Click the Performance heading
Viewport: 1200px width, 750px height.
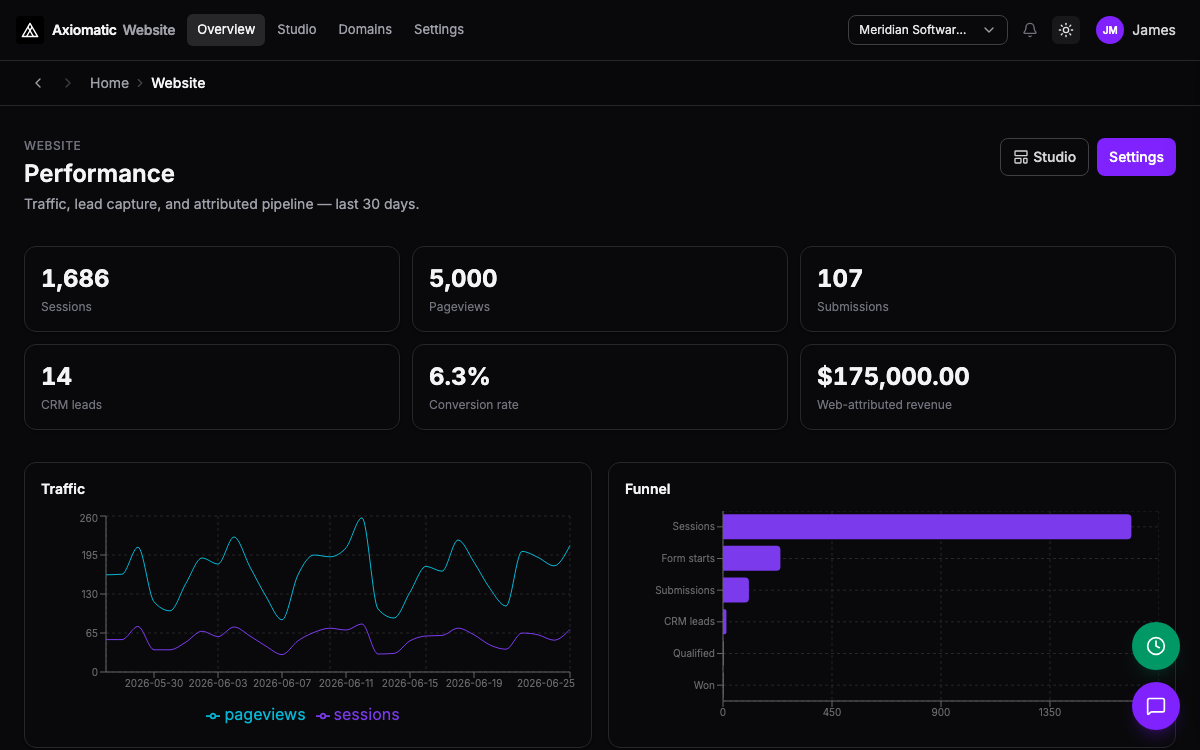coord(99,173)
